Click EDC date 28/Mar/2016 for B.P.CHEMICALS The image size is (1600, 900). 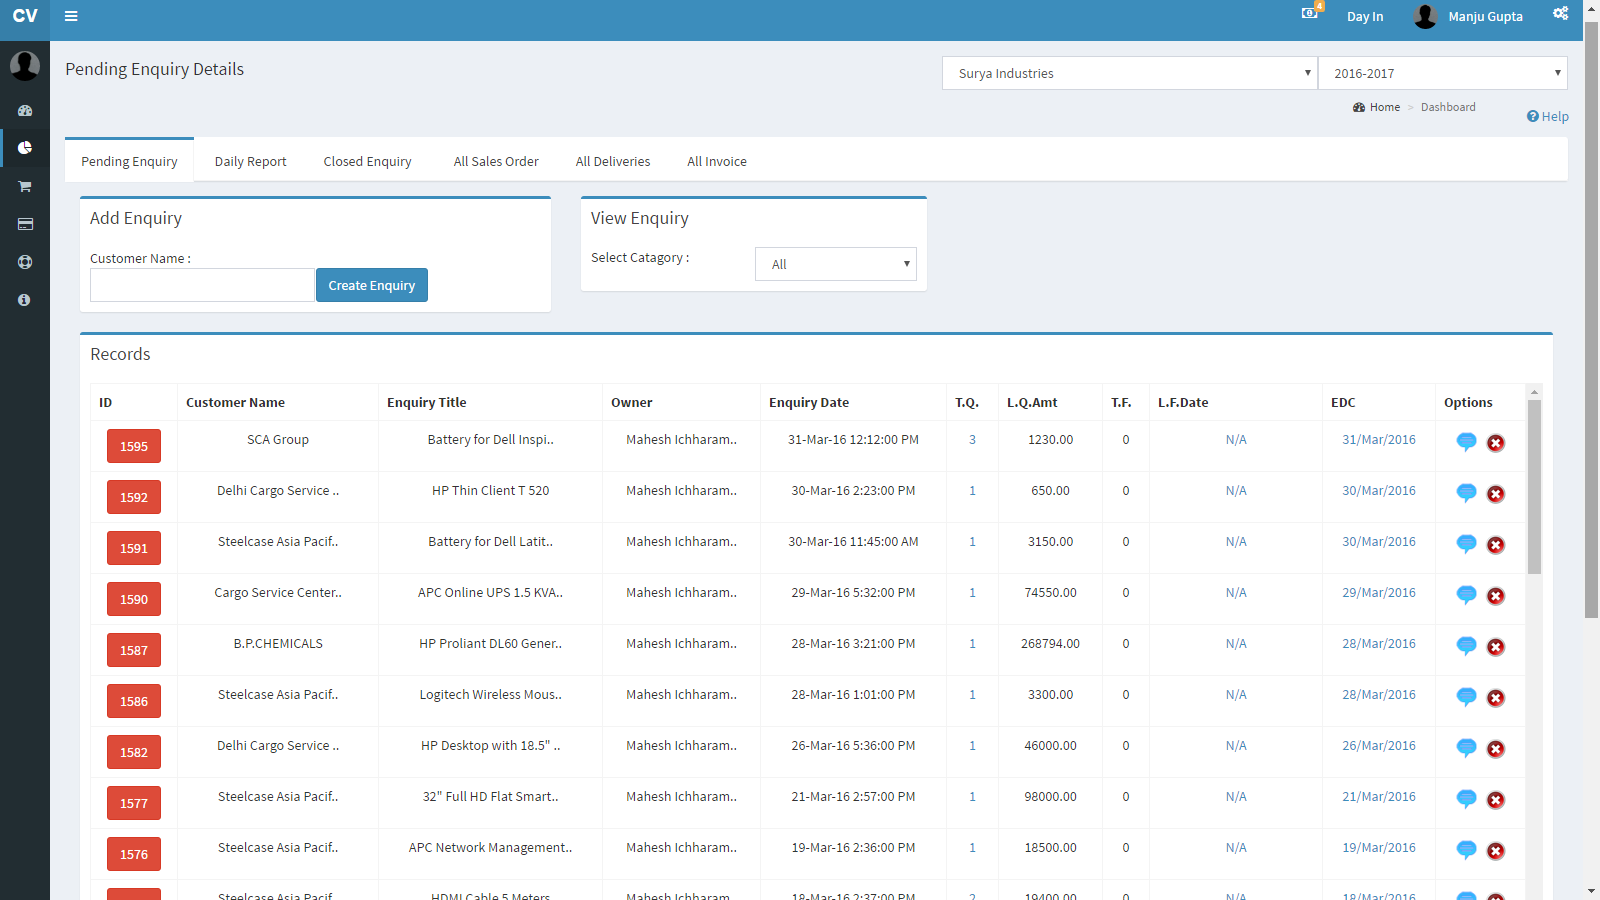(x=1379, y=643)
